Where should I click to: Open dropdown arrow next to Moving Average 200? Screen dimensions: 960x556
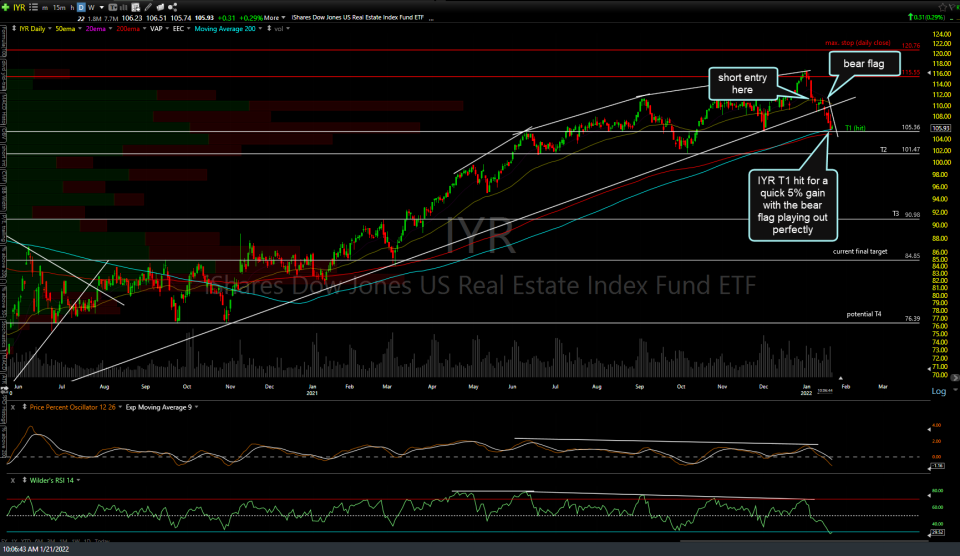(260, 28)
